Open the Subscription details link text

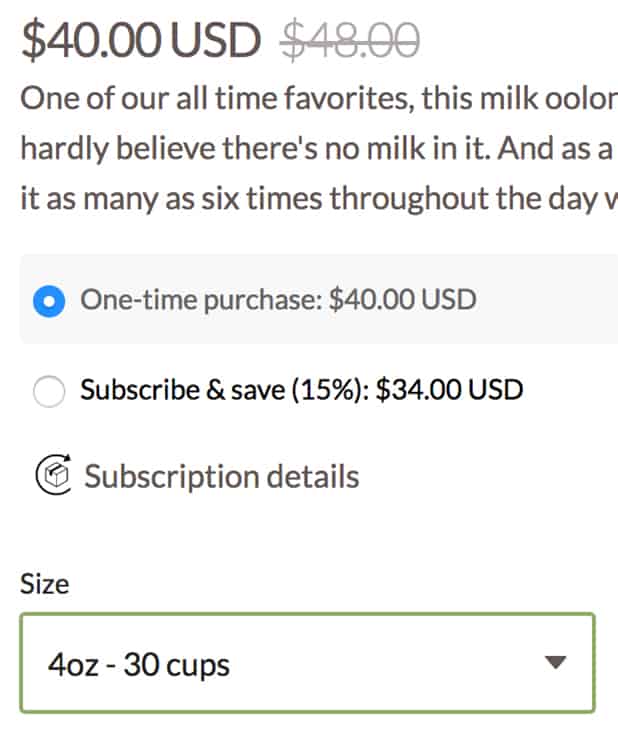pyautogui.click(x=221, y=476)
